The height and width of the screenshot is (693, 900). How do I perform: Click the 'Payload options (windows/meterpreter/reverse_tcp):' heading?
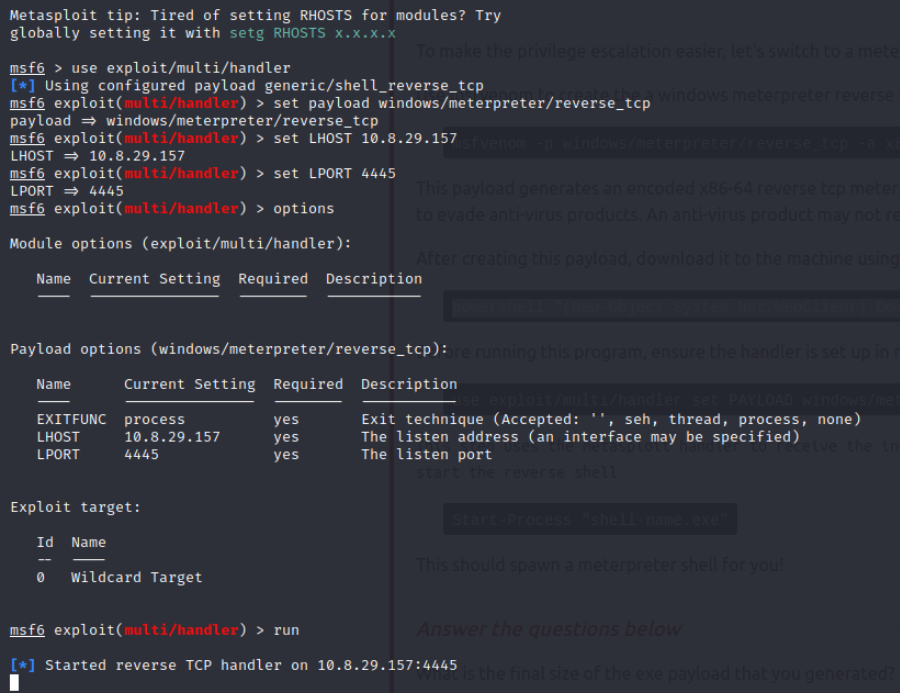tap(229, 349)
